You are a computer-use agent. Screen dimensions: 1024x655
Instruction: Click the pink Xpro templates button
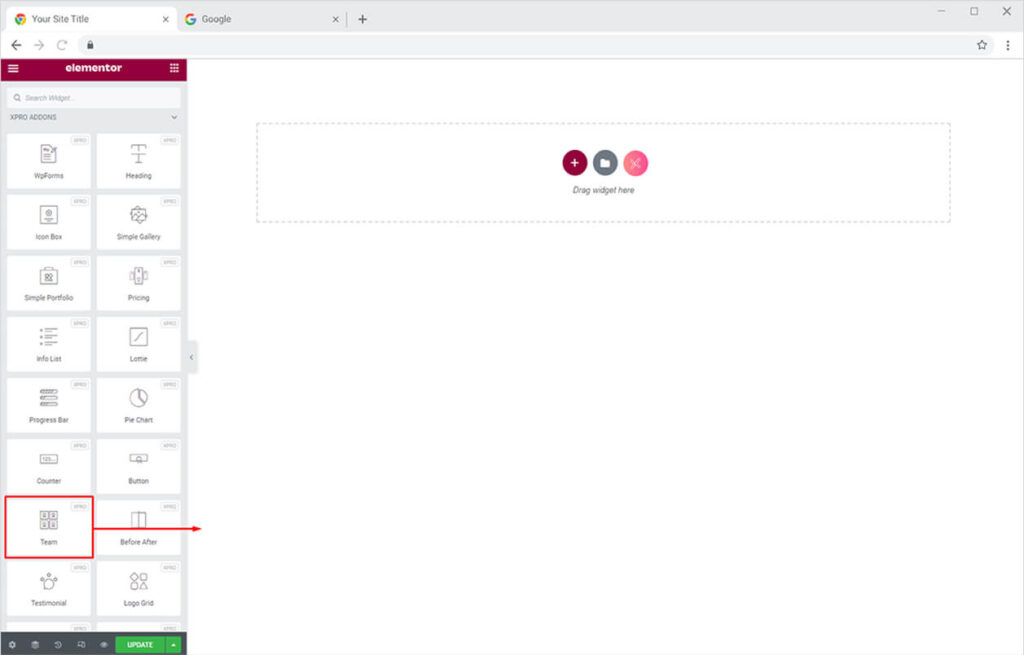tap(635, 163)
